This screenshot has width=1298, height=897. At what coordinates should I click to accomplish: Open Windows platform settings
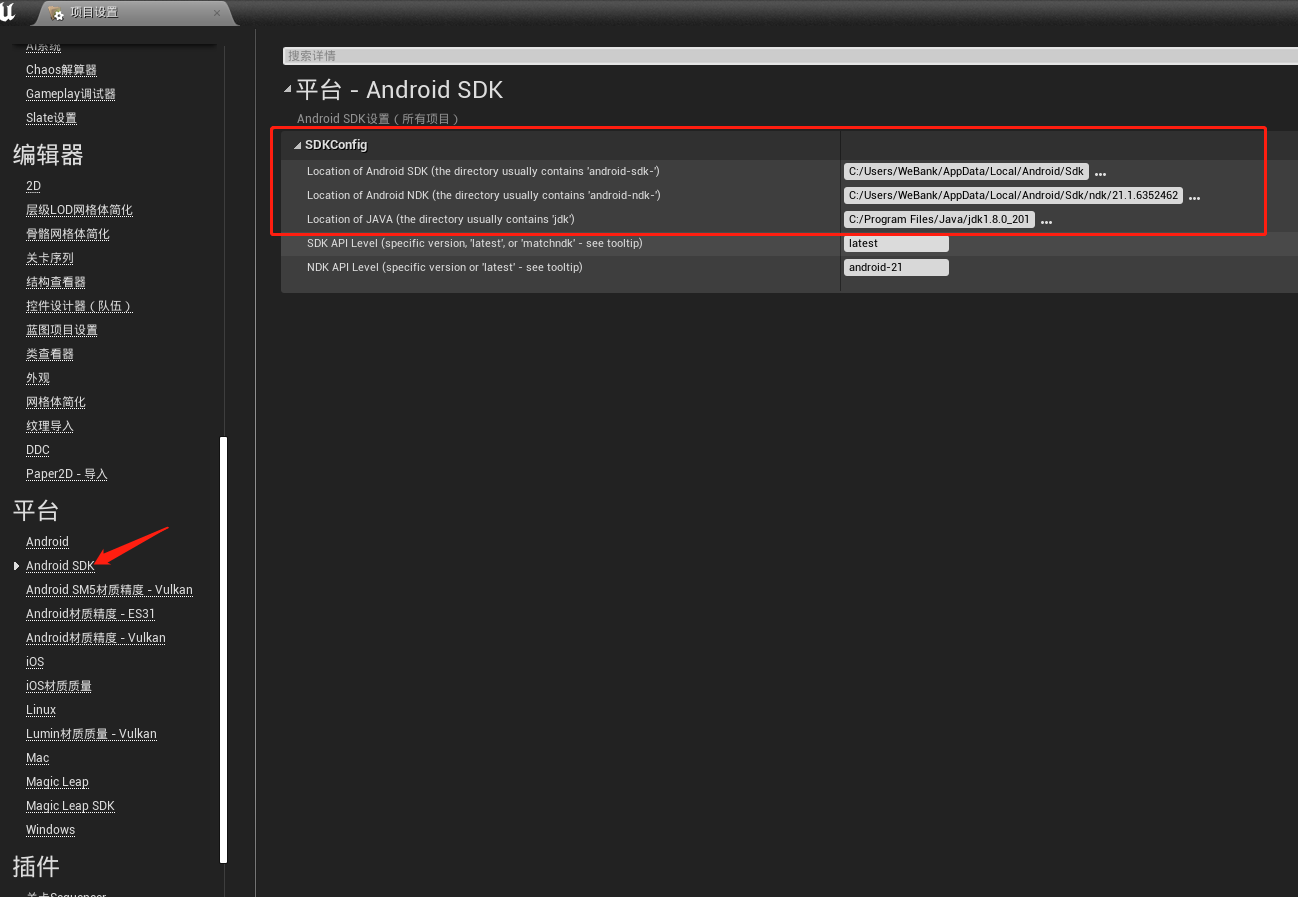tap(50, 830)
